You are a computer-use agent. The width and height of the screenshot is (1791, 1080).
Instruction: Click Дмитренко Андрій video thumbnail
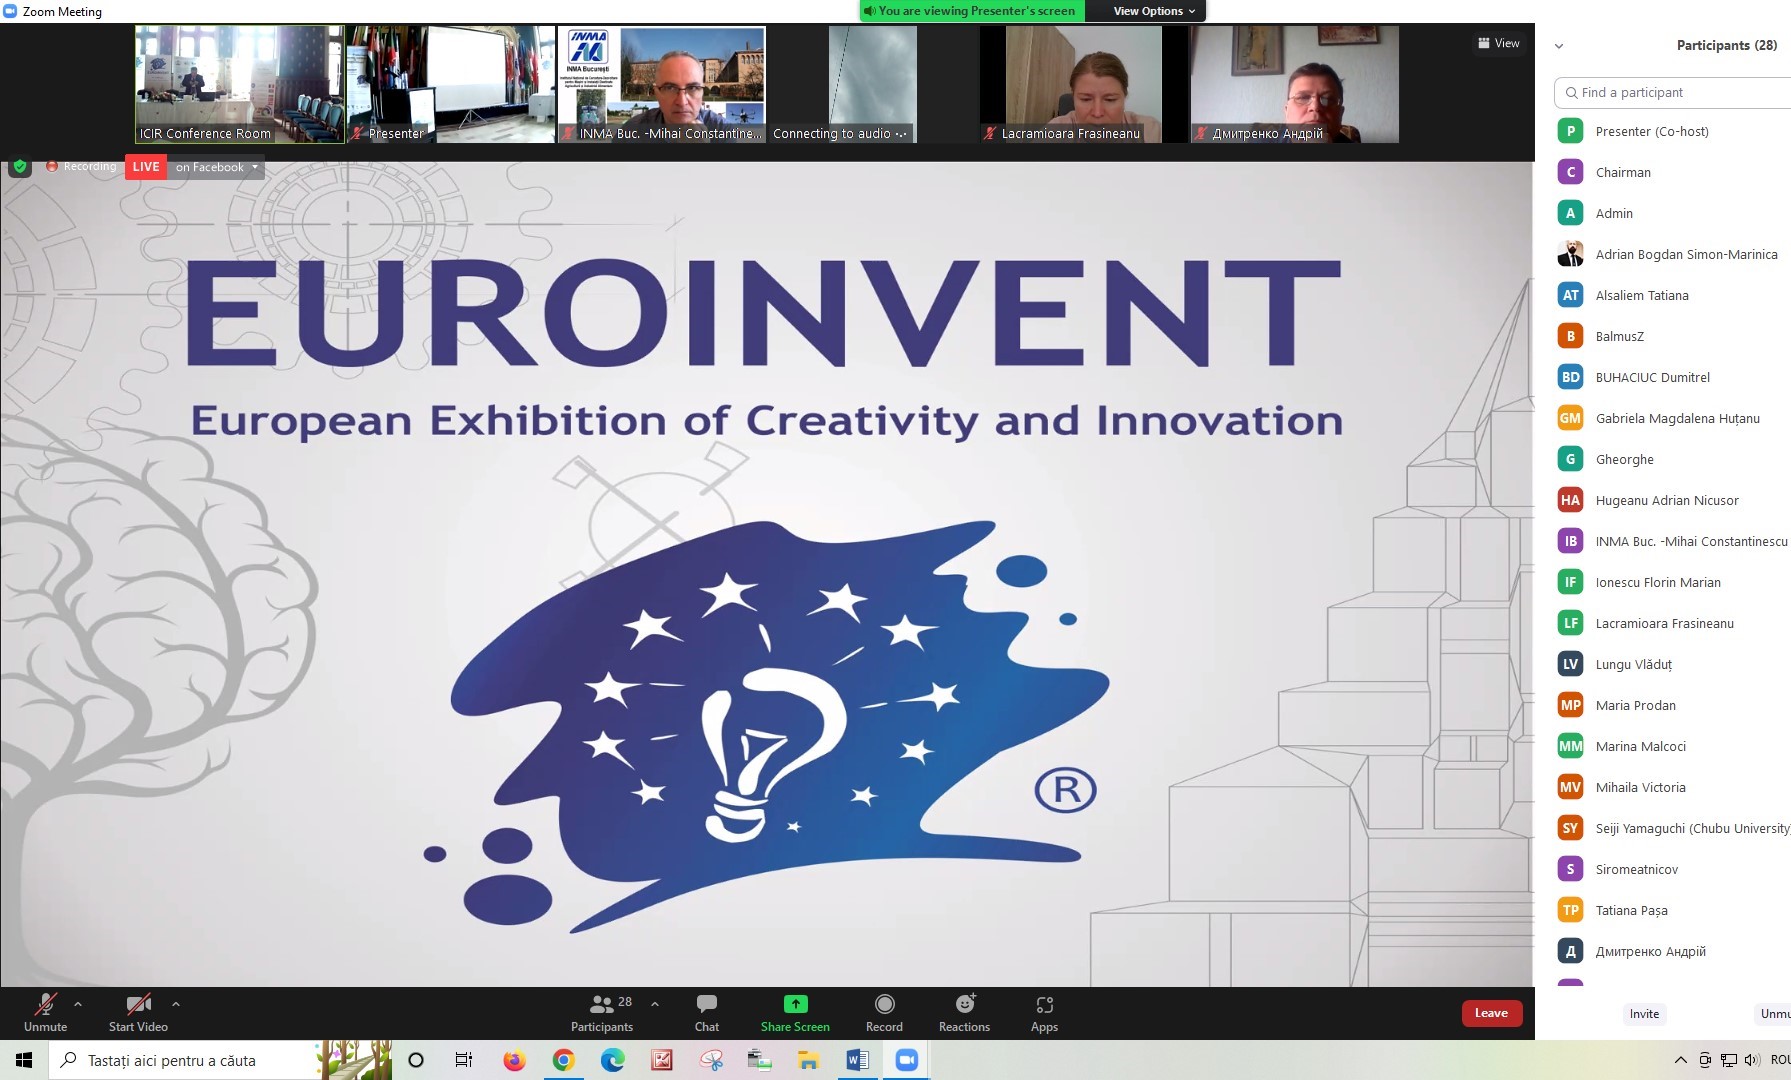tap(1294, 85)
